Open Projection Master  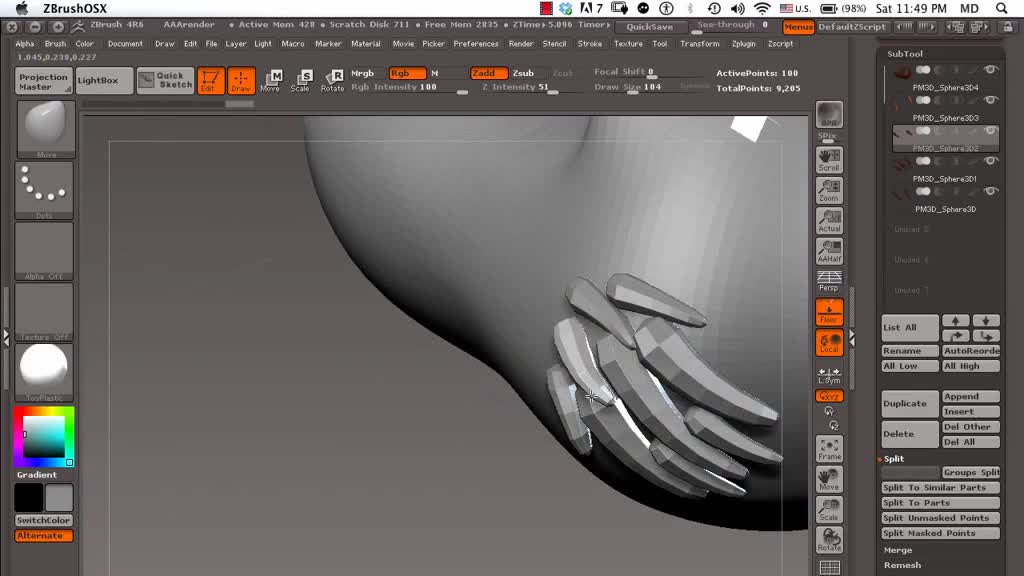click(44, 81)
